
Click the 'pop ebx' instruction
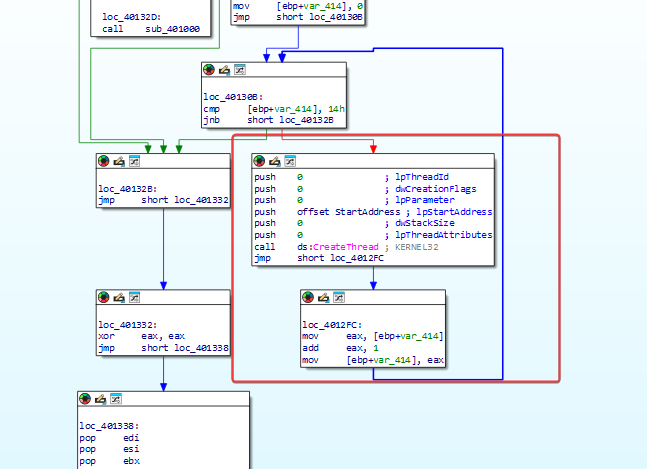point(109,461)
